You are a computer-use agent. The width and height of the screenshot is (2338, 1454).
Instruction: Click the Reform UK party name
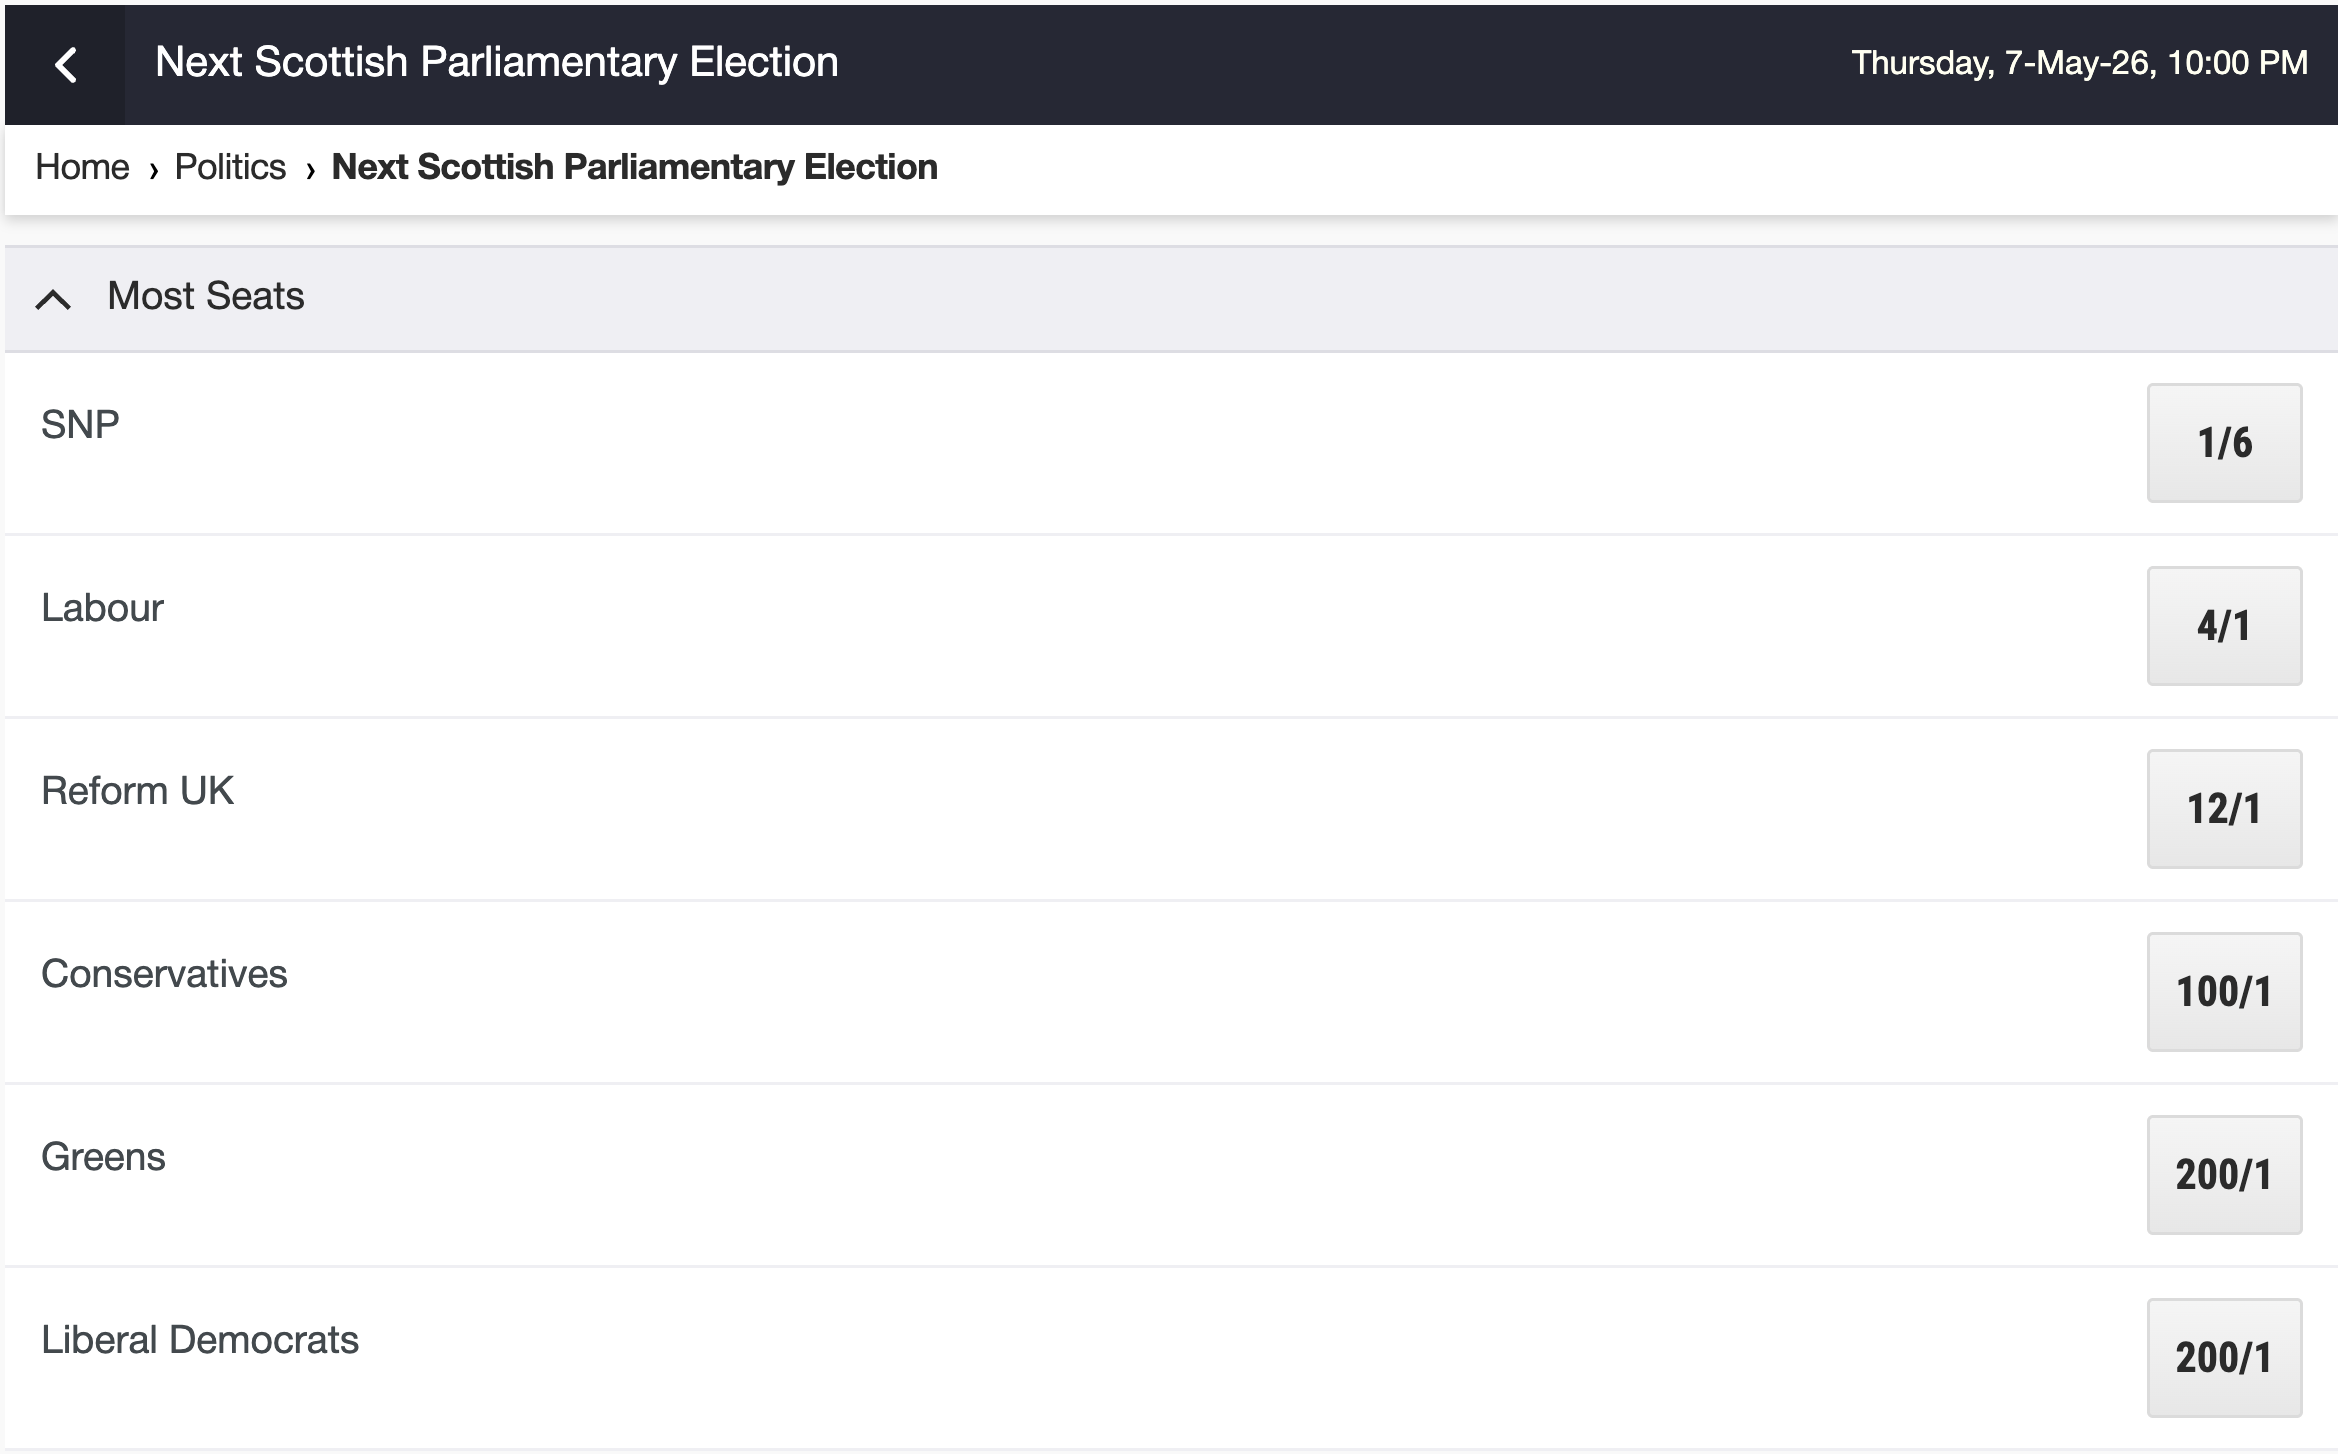tap(137, 791)
